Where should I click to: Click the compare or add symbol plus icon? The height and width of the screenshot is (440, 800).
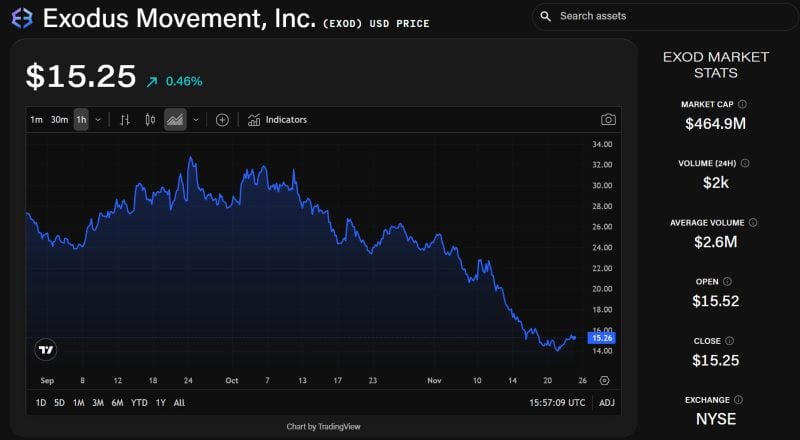point(222,120)
